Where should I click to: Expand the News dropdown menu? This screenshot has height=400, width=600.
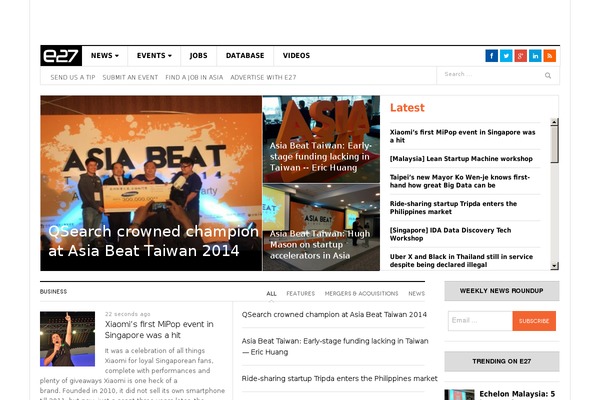[x=105, y=56]
